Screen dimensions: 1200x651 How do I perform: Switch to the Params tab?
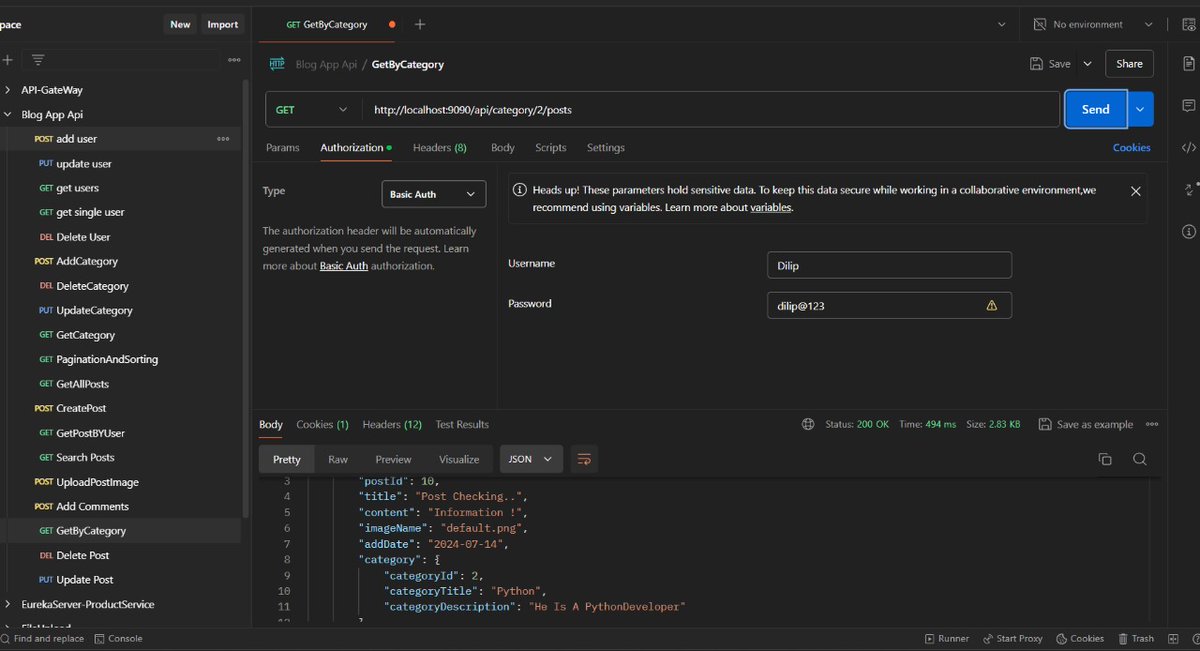click(283, 148)
